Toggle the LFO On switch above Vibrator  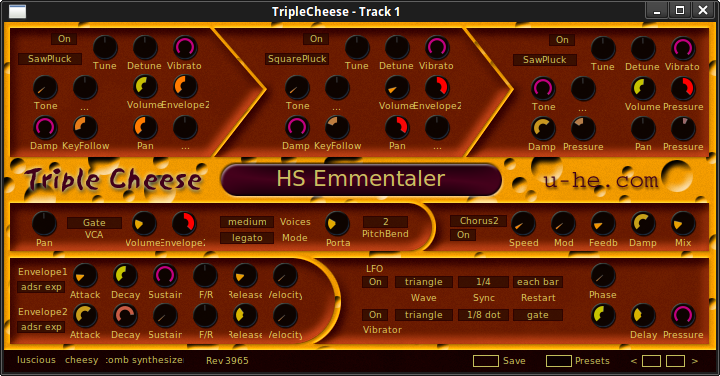[375, 315]
